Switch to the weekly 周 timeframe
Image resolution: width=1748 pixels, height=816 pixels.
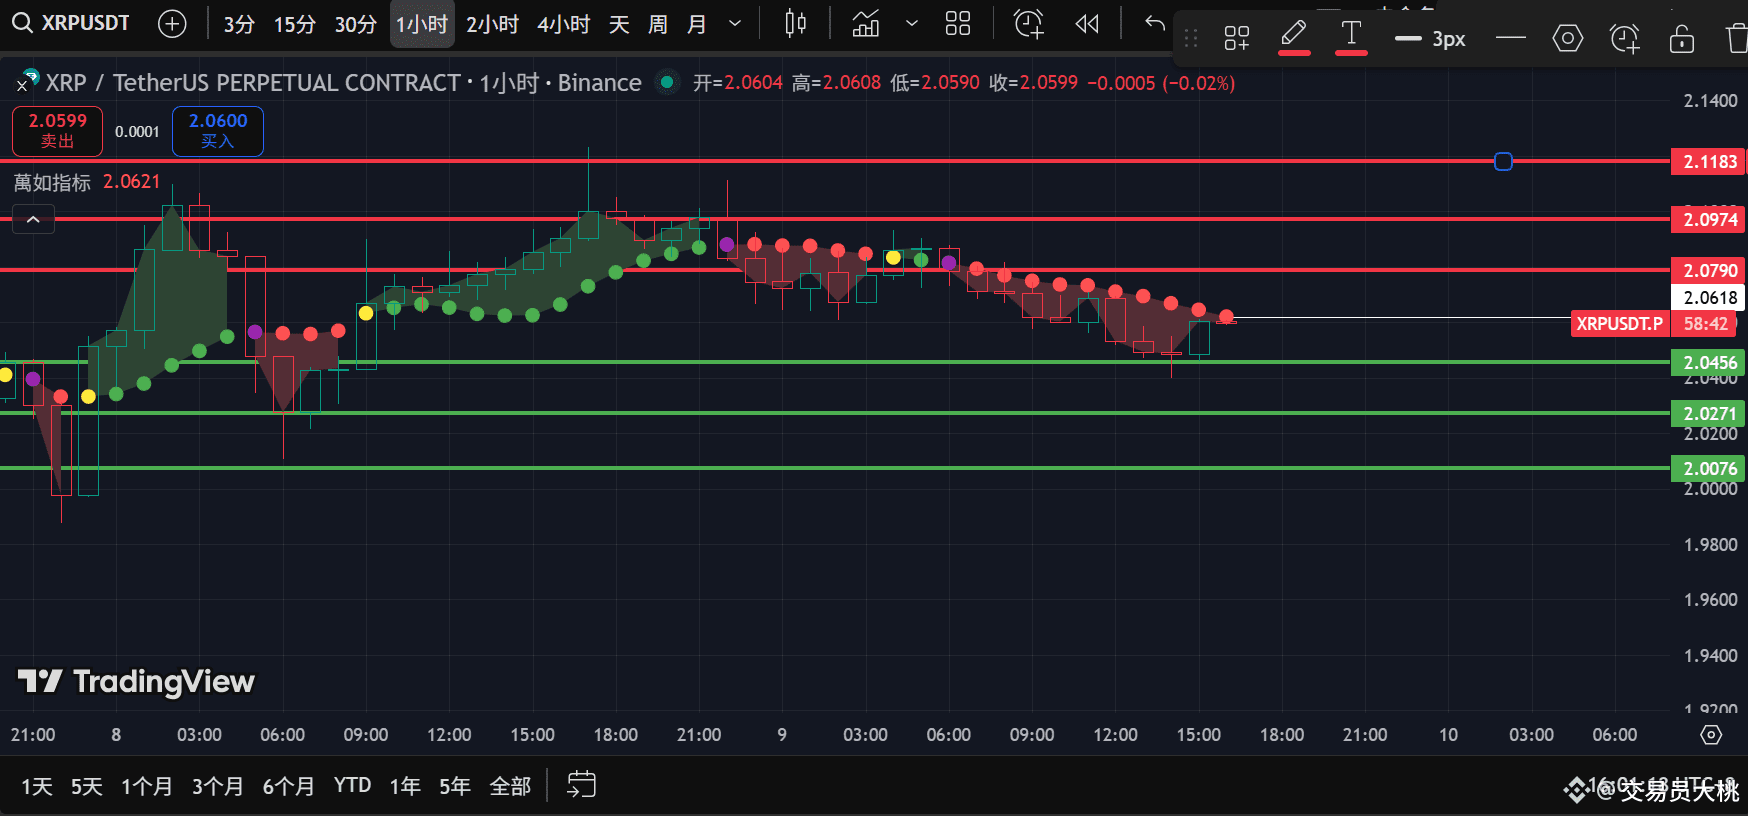pyautogui.click(x=657, y=24)
